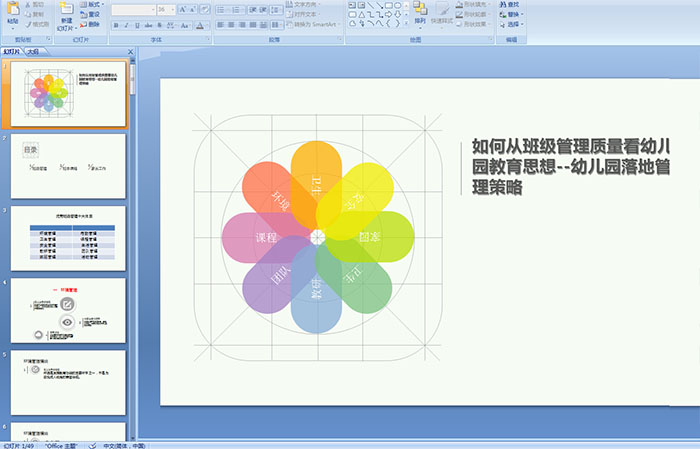This screenshot has height=449, width=700.
Task: Open the Shape Effects menu
Action: (x=473, y=25)
